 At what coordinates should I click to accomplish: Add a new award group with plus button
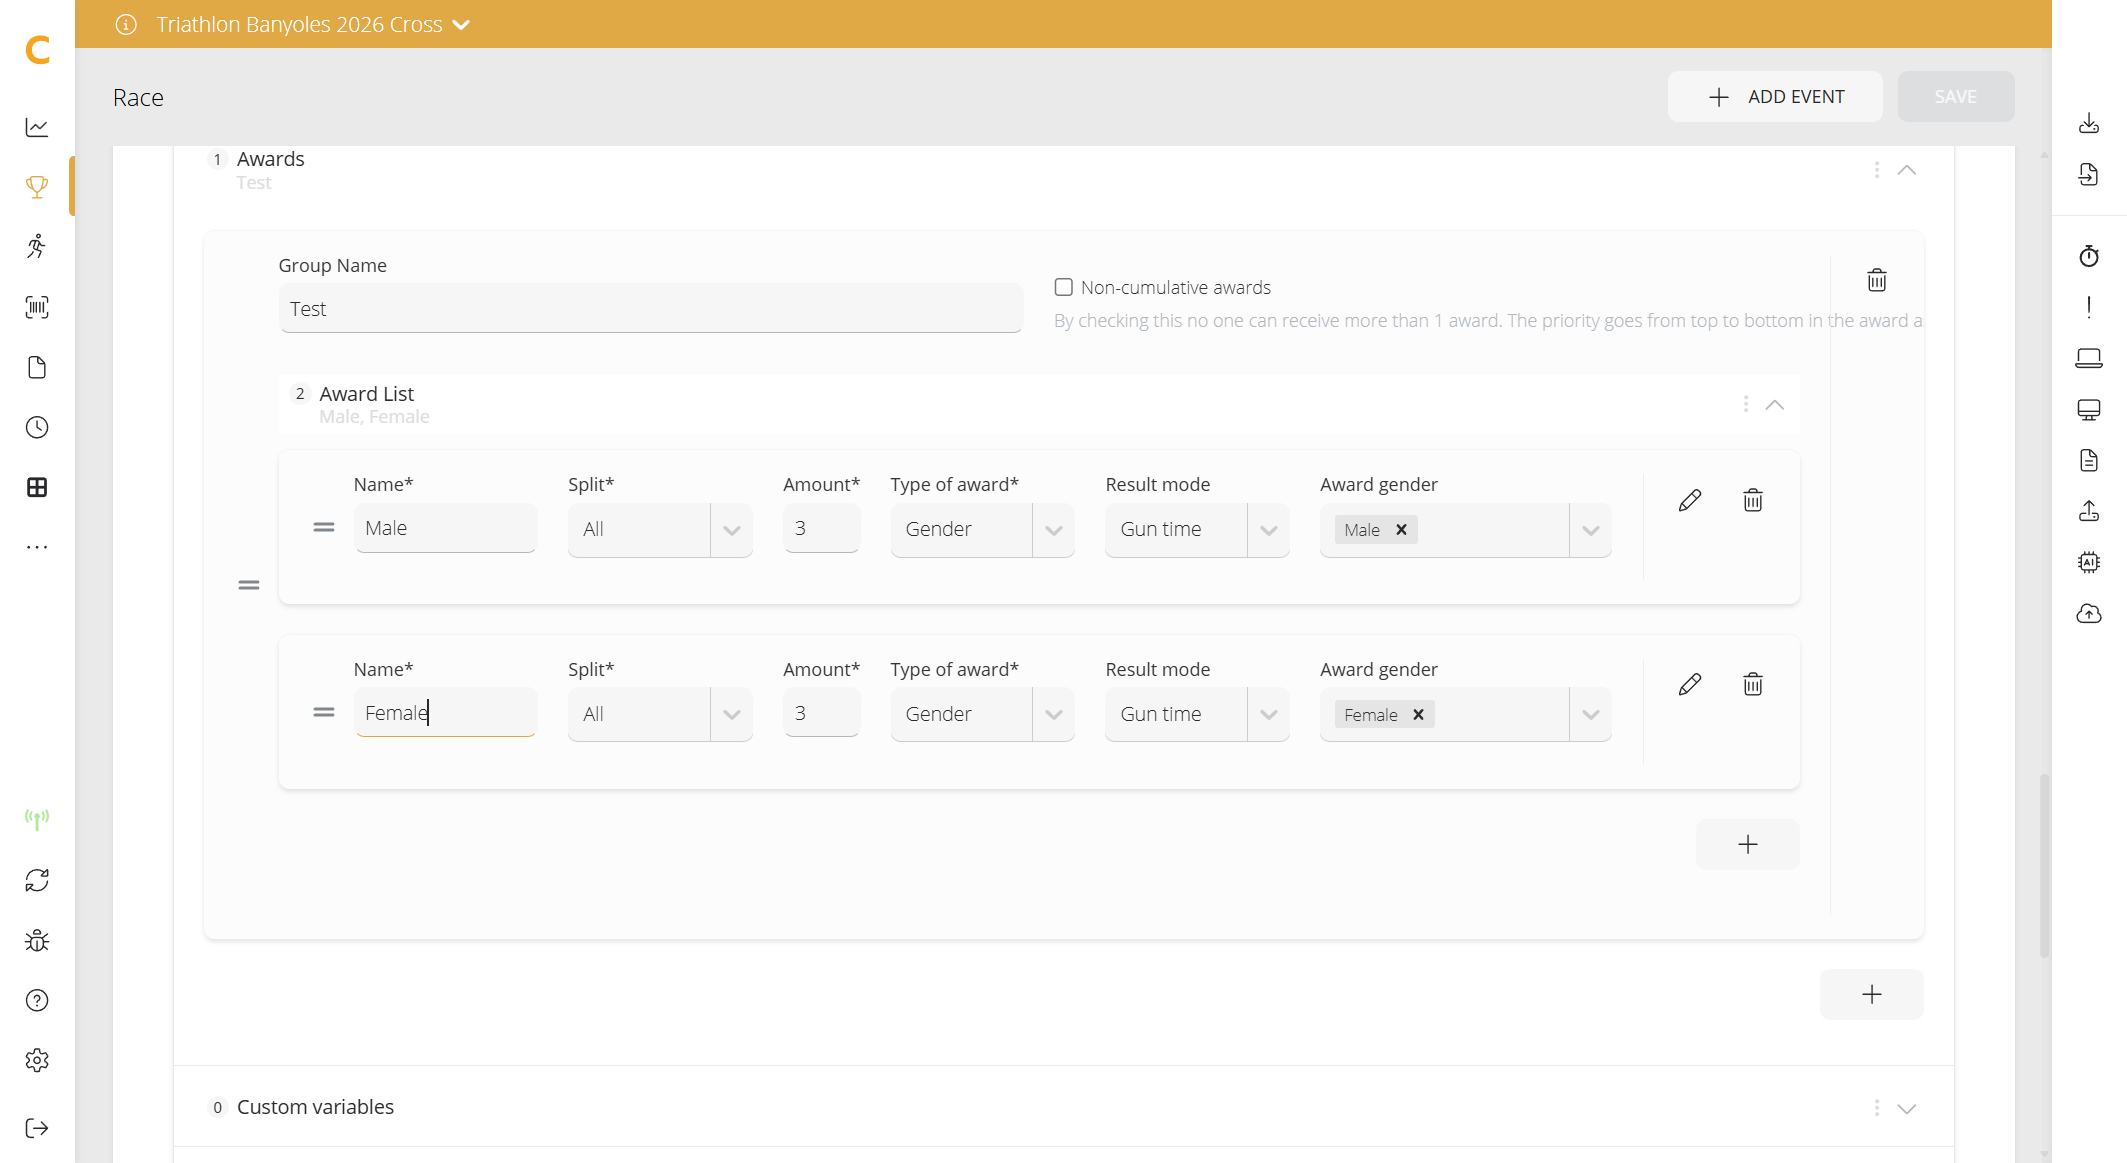(1872, 994)
